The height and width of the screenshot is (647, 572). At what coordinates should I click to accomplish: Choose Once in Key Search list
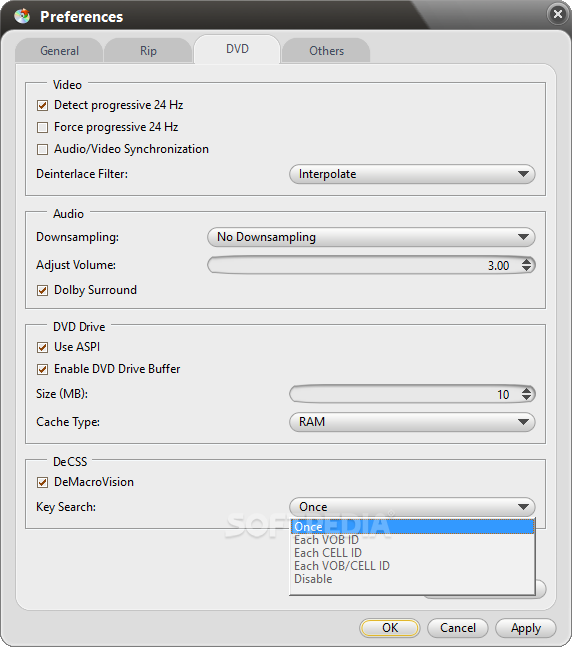point(412,527)
